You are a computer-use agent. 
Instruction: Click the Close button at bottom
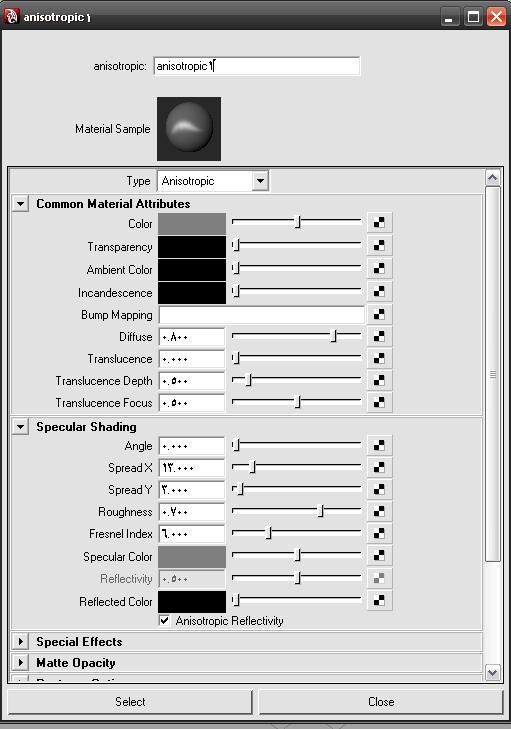coord(381,702)
